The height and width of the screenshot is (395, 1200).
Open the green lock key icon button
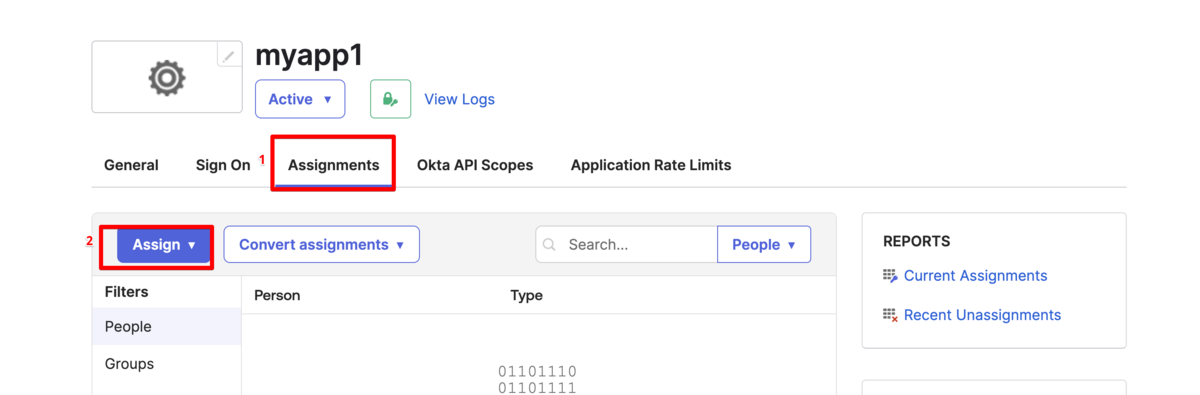click(x=390, y=99)
